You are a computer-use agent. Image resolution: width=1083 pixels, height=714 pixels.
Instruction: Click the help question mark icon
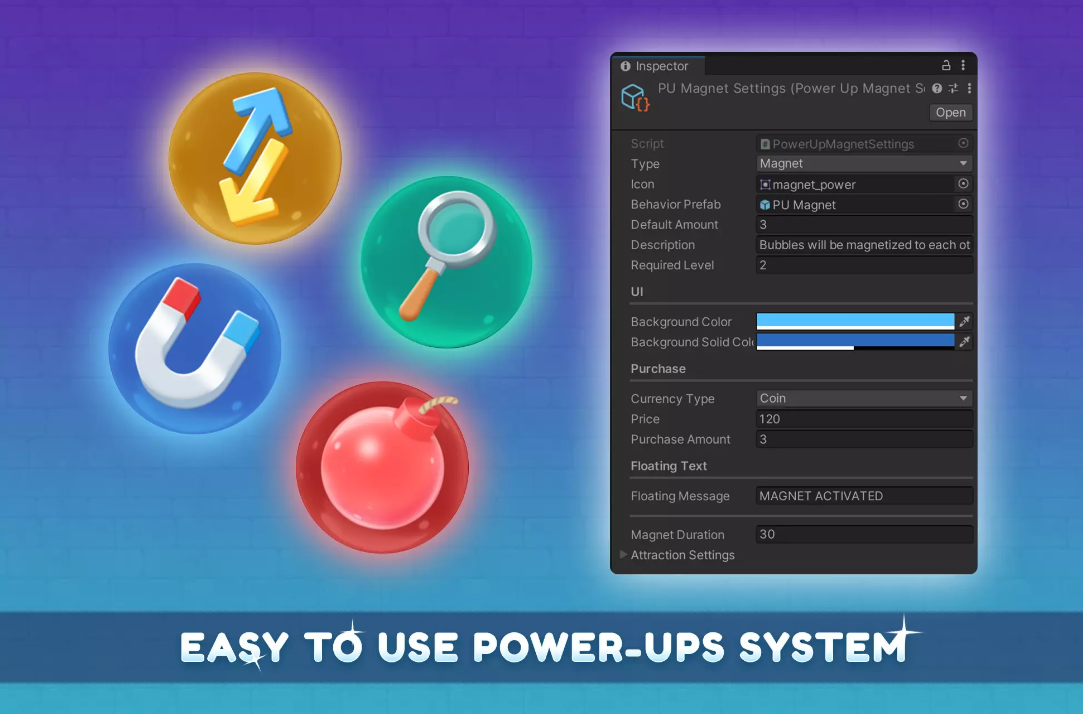pyautogui.click(x=937, y=89)
